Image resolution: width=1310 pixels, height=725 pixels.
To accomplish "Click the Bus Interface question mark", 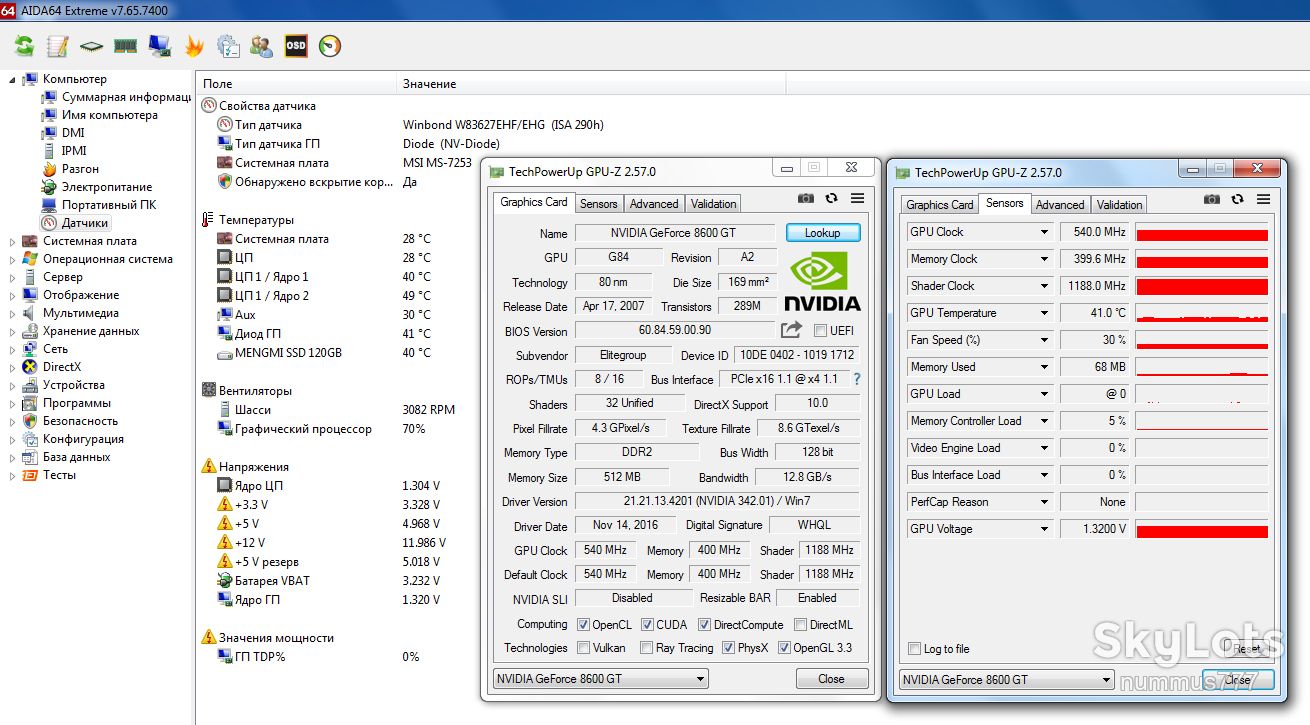I will pyautogui.click(x=857, y=380).
